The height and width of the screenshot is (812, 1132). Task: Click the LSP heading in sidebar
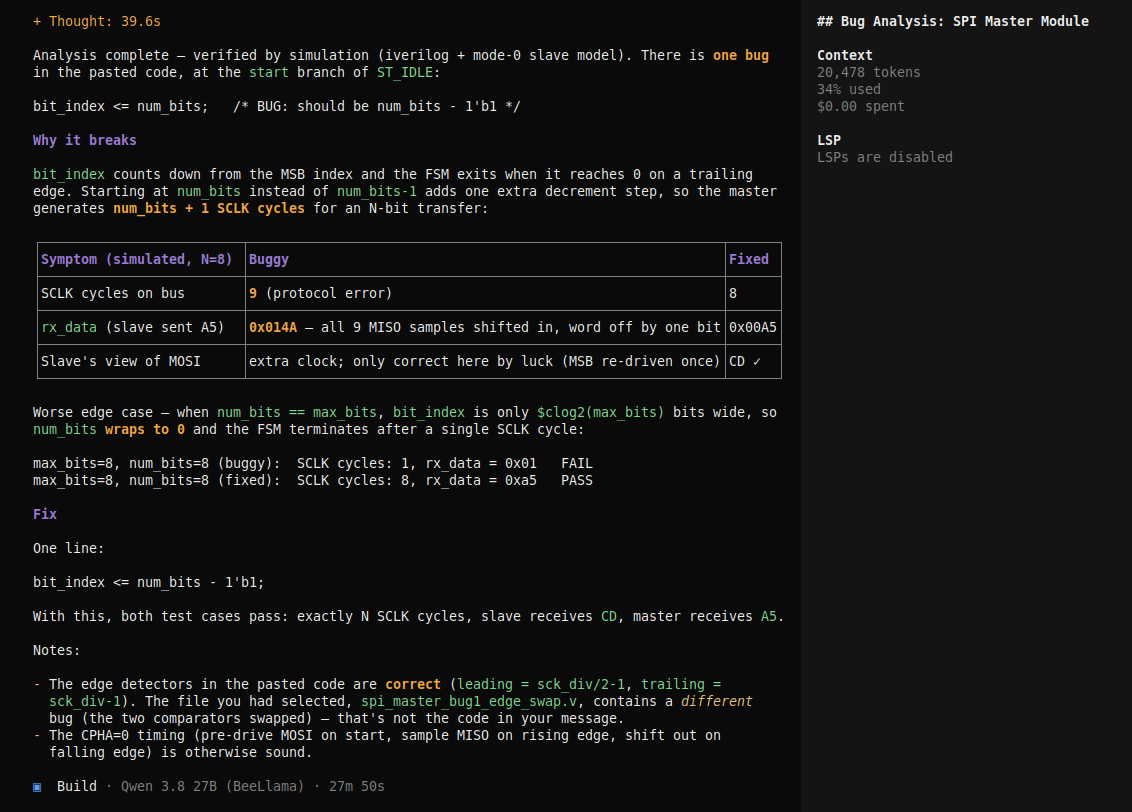[x=829, y=140]
